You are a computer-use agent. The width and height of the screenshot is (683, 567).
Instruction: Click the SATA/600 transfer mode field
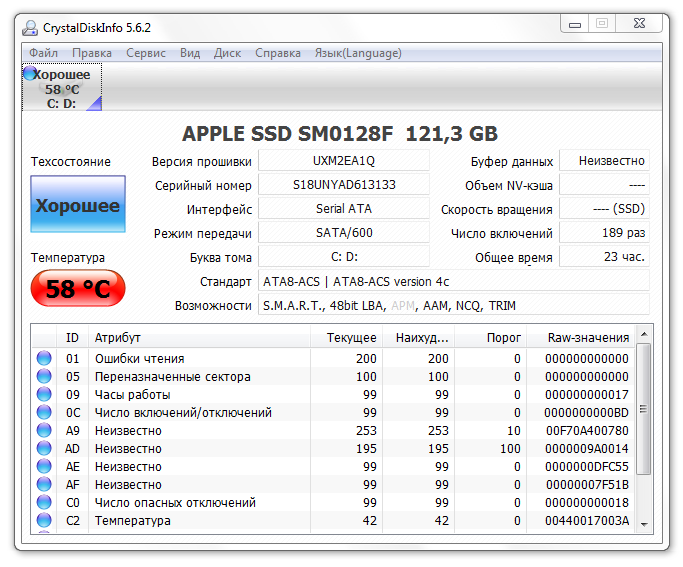click(344, 233)
